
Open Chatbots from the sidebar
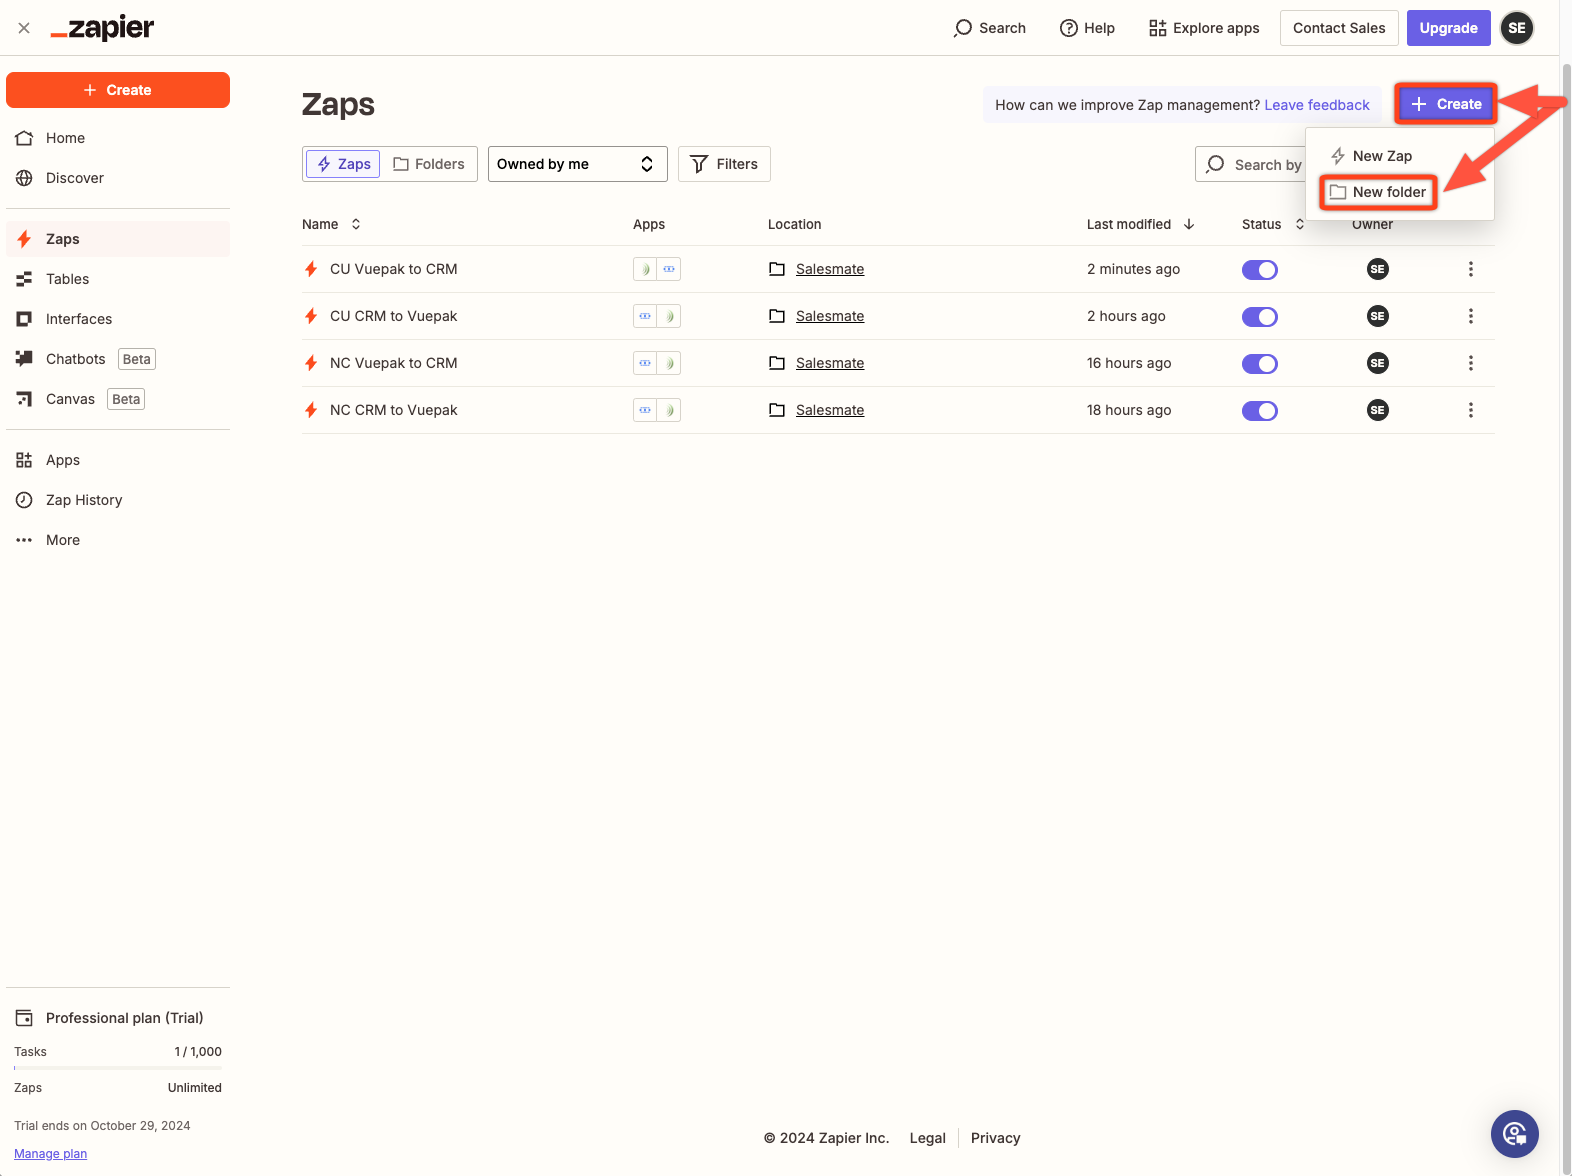click(x=75, y=359)
